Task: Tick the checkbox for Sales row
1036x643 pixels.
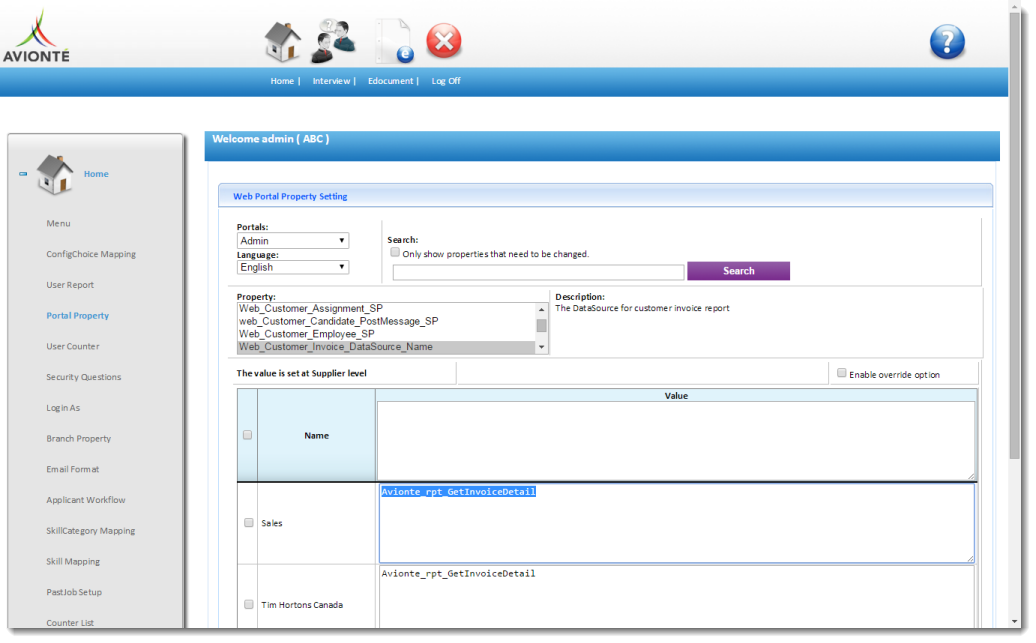Action: coord(248,523)
